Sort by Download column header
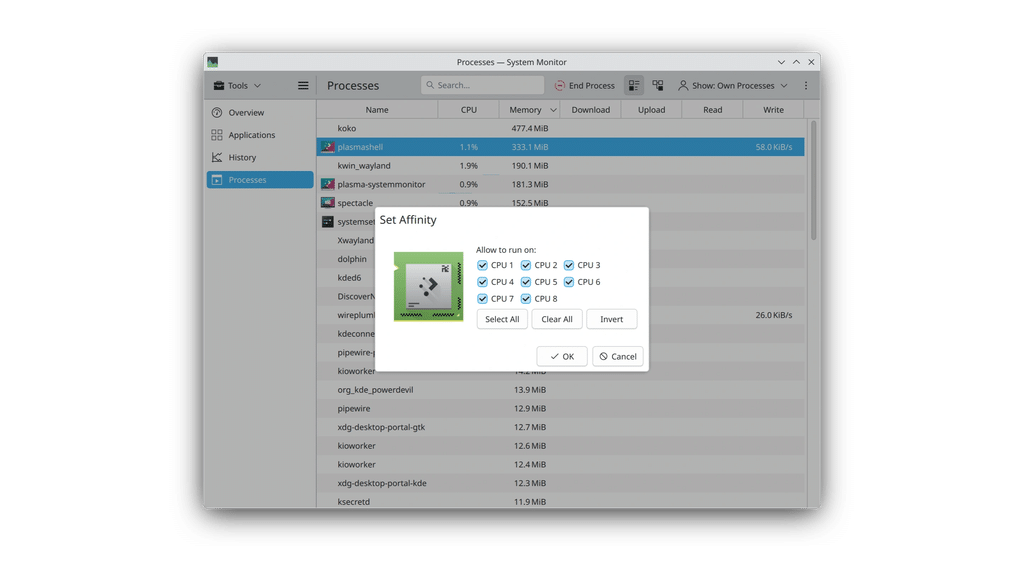This screenshot has height=576, width=1024. pyautogui.click(x=590, y=110)
